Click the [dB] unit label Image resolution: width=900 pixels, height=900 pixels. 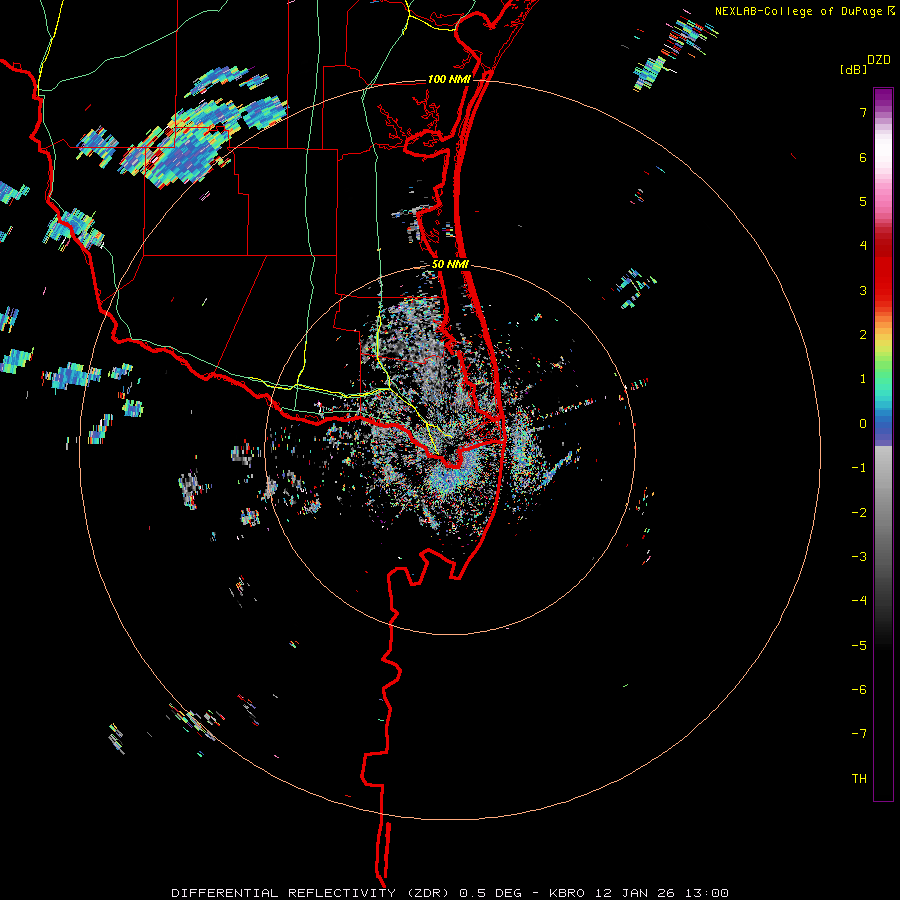coord(853,69)
